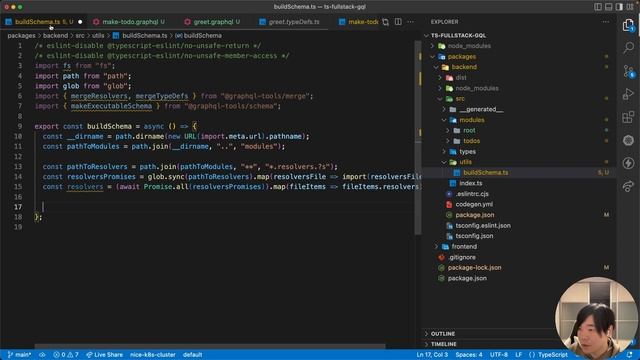The height and width of the screenshot is (360, 640).
Task: Collapse the TS-FULLSTACK-GQL root section
Action: pyautogui.click(x=458, y=36)
